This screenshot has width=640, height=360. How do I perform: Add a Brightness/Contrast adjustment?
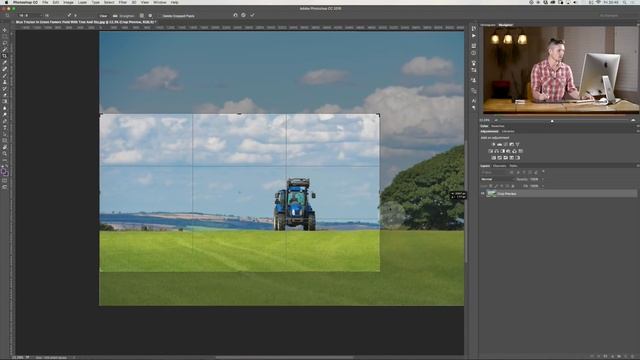(493, 144)
